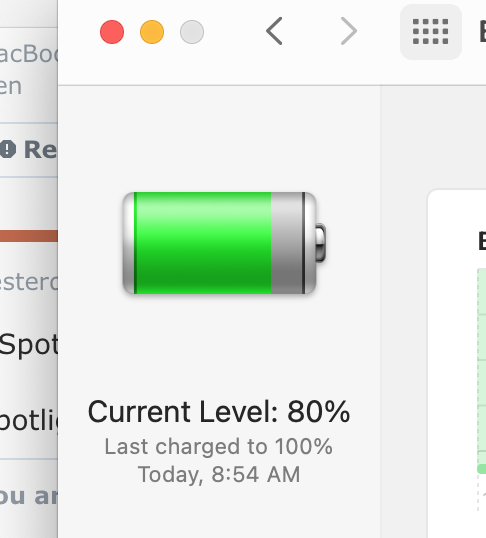Click the orange bar in background window
Screen dimensions: 486x538
(29, 236)
